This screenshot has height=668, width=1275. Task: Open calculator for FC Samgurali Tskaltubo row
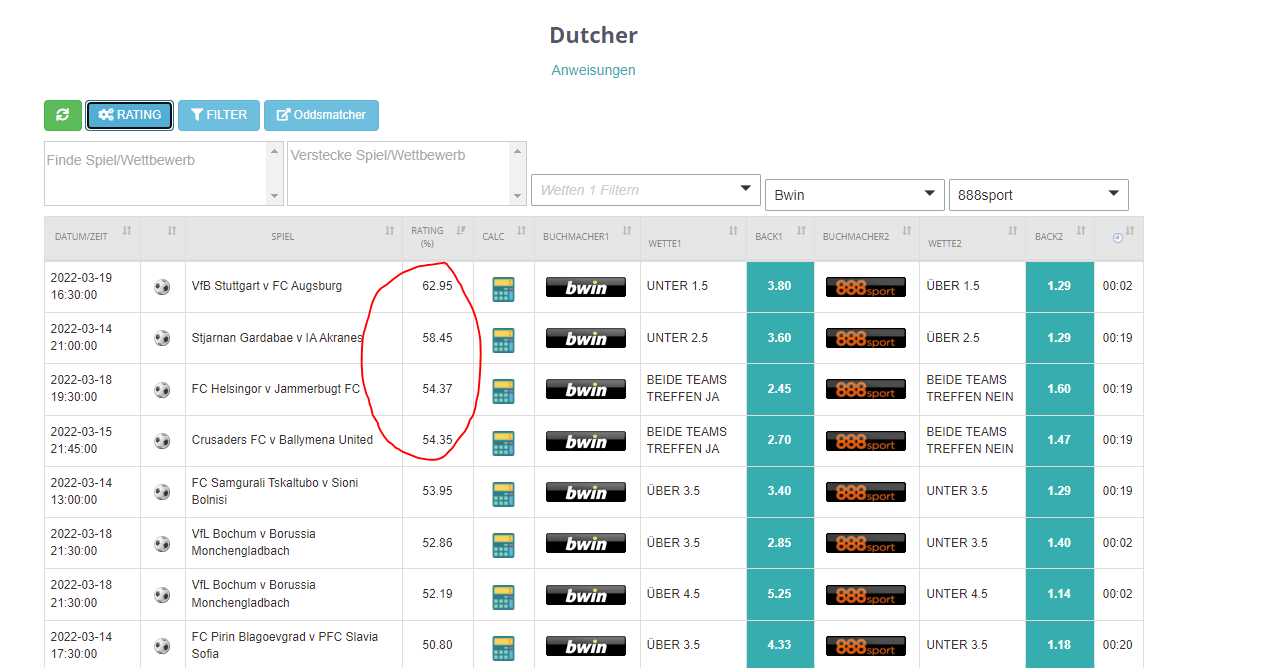[503, 494]
